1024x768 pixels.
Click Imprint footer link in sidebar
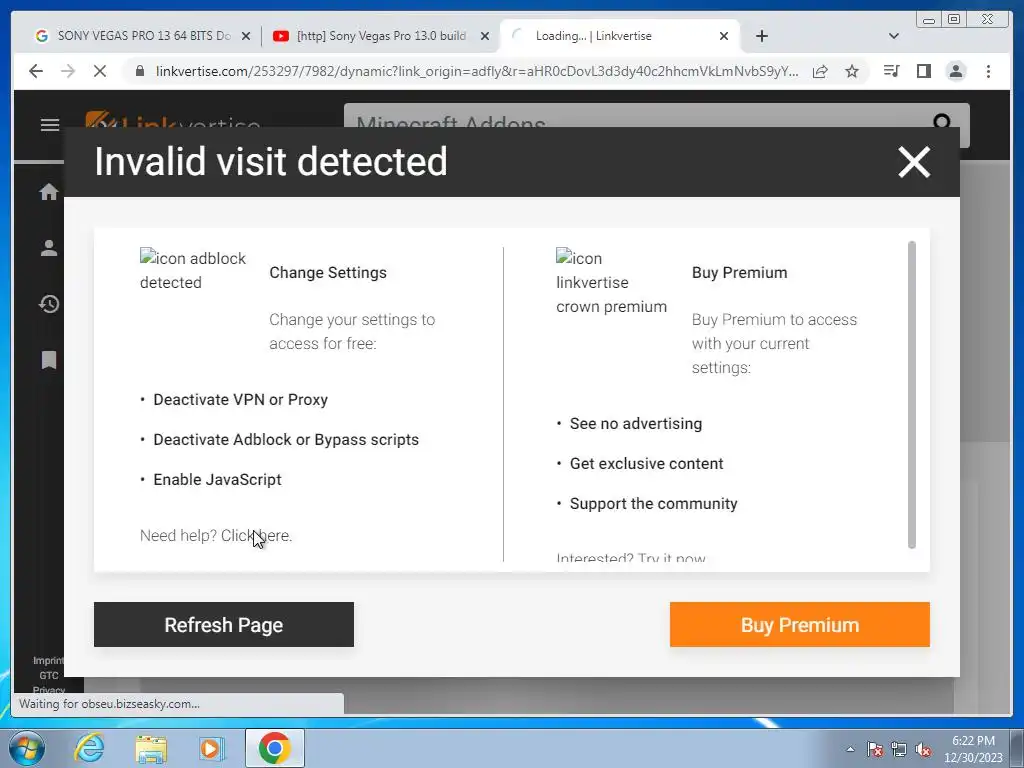(48, 661)
